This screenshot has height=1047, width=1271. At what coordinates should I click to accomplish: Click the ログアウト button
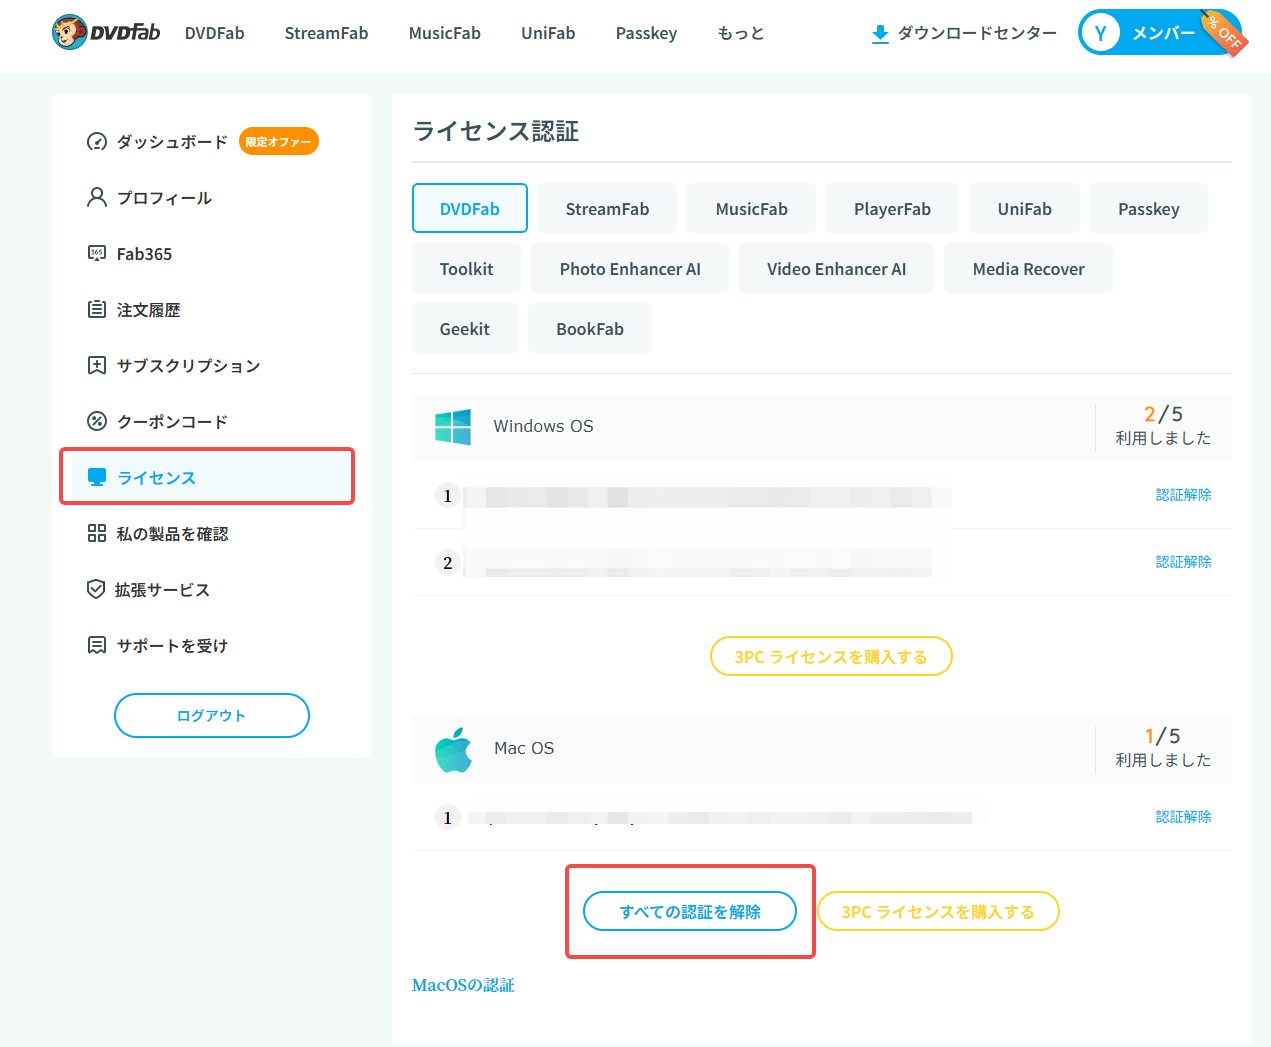(212, 715)
